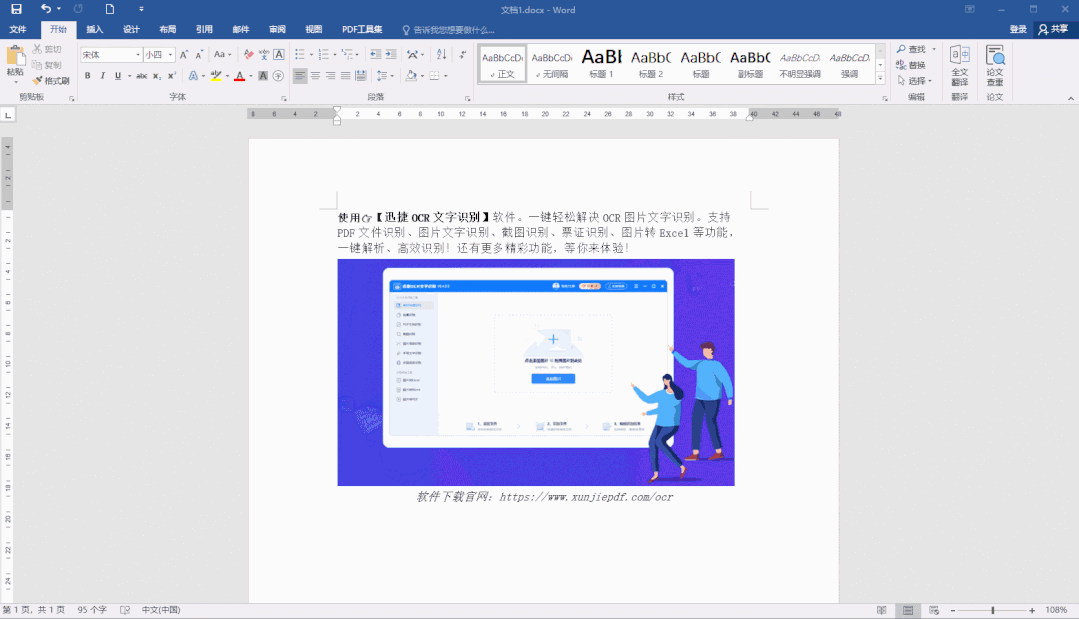Apply subscript formatting
Screen dimensions: 1079x619
coord(157,76)
